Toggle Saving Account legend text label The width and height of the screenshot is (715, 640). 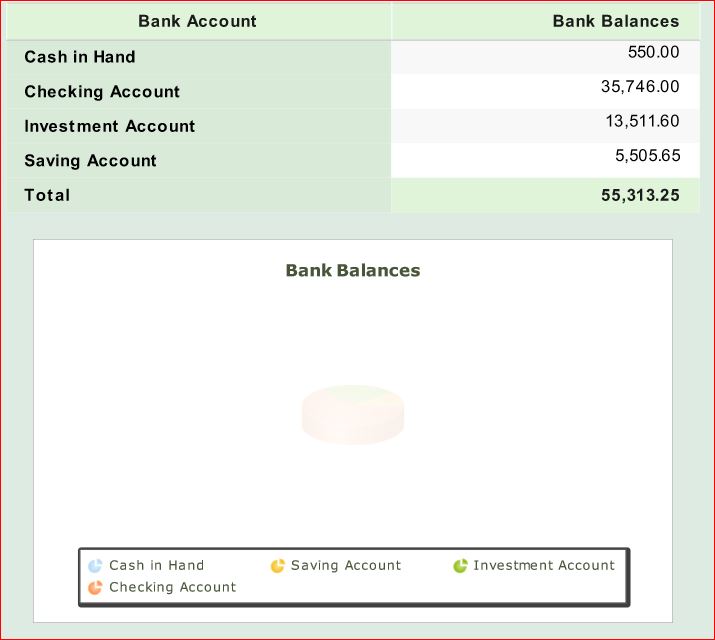coord(345,566)
